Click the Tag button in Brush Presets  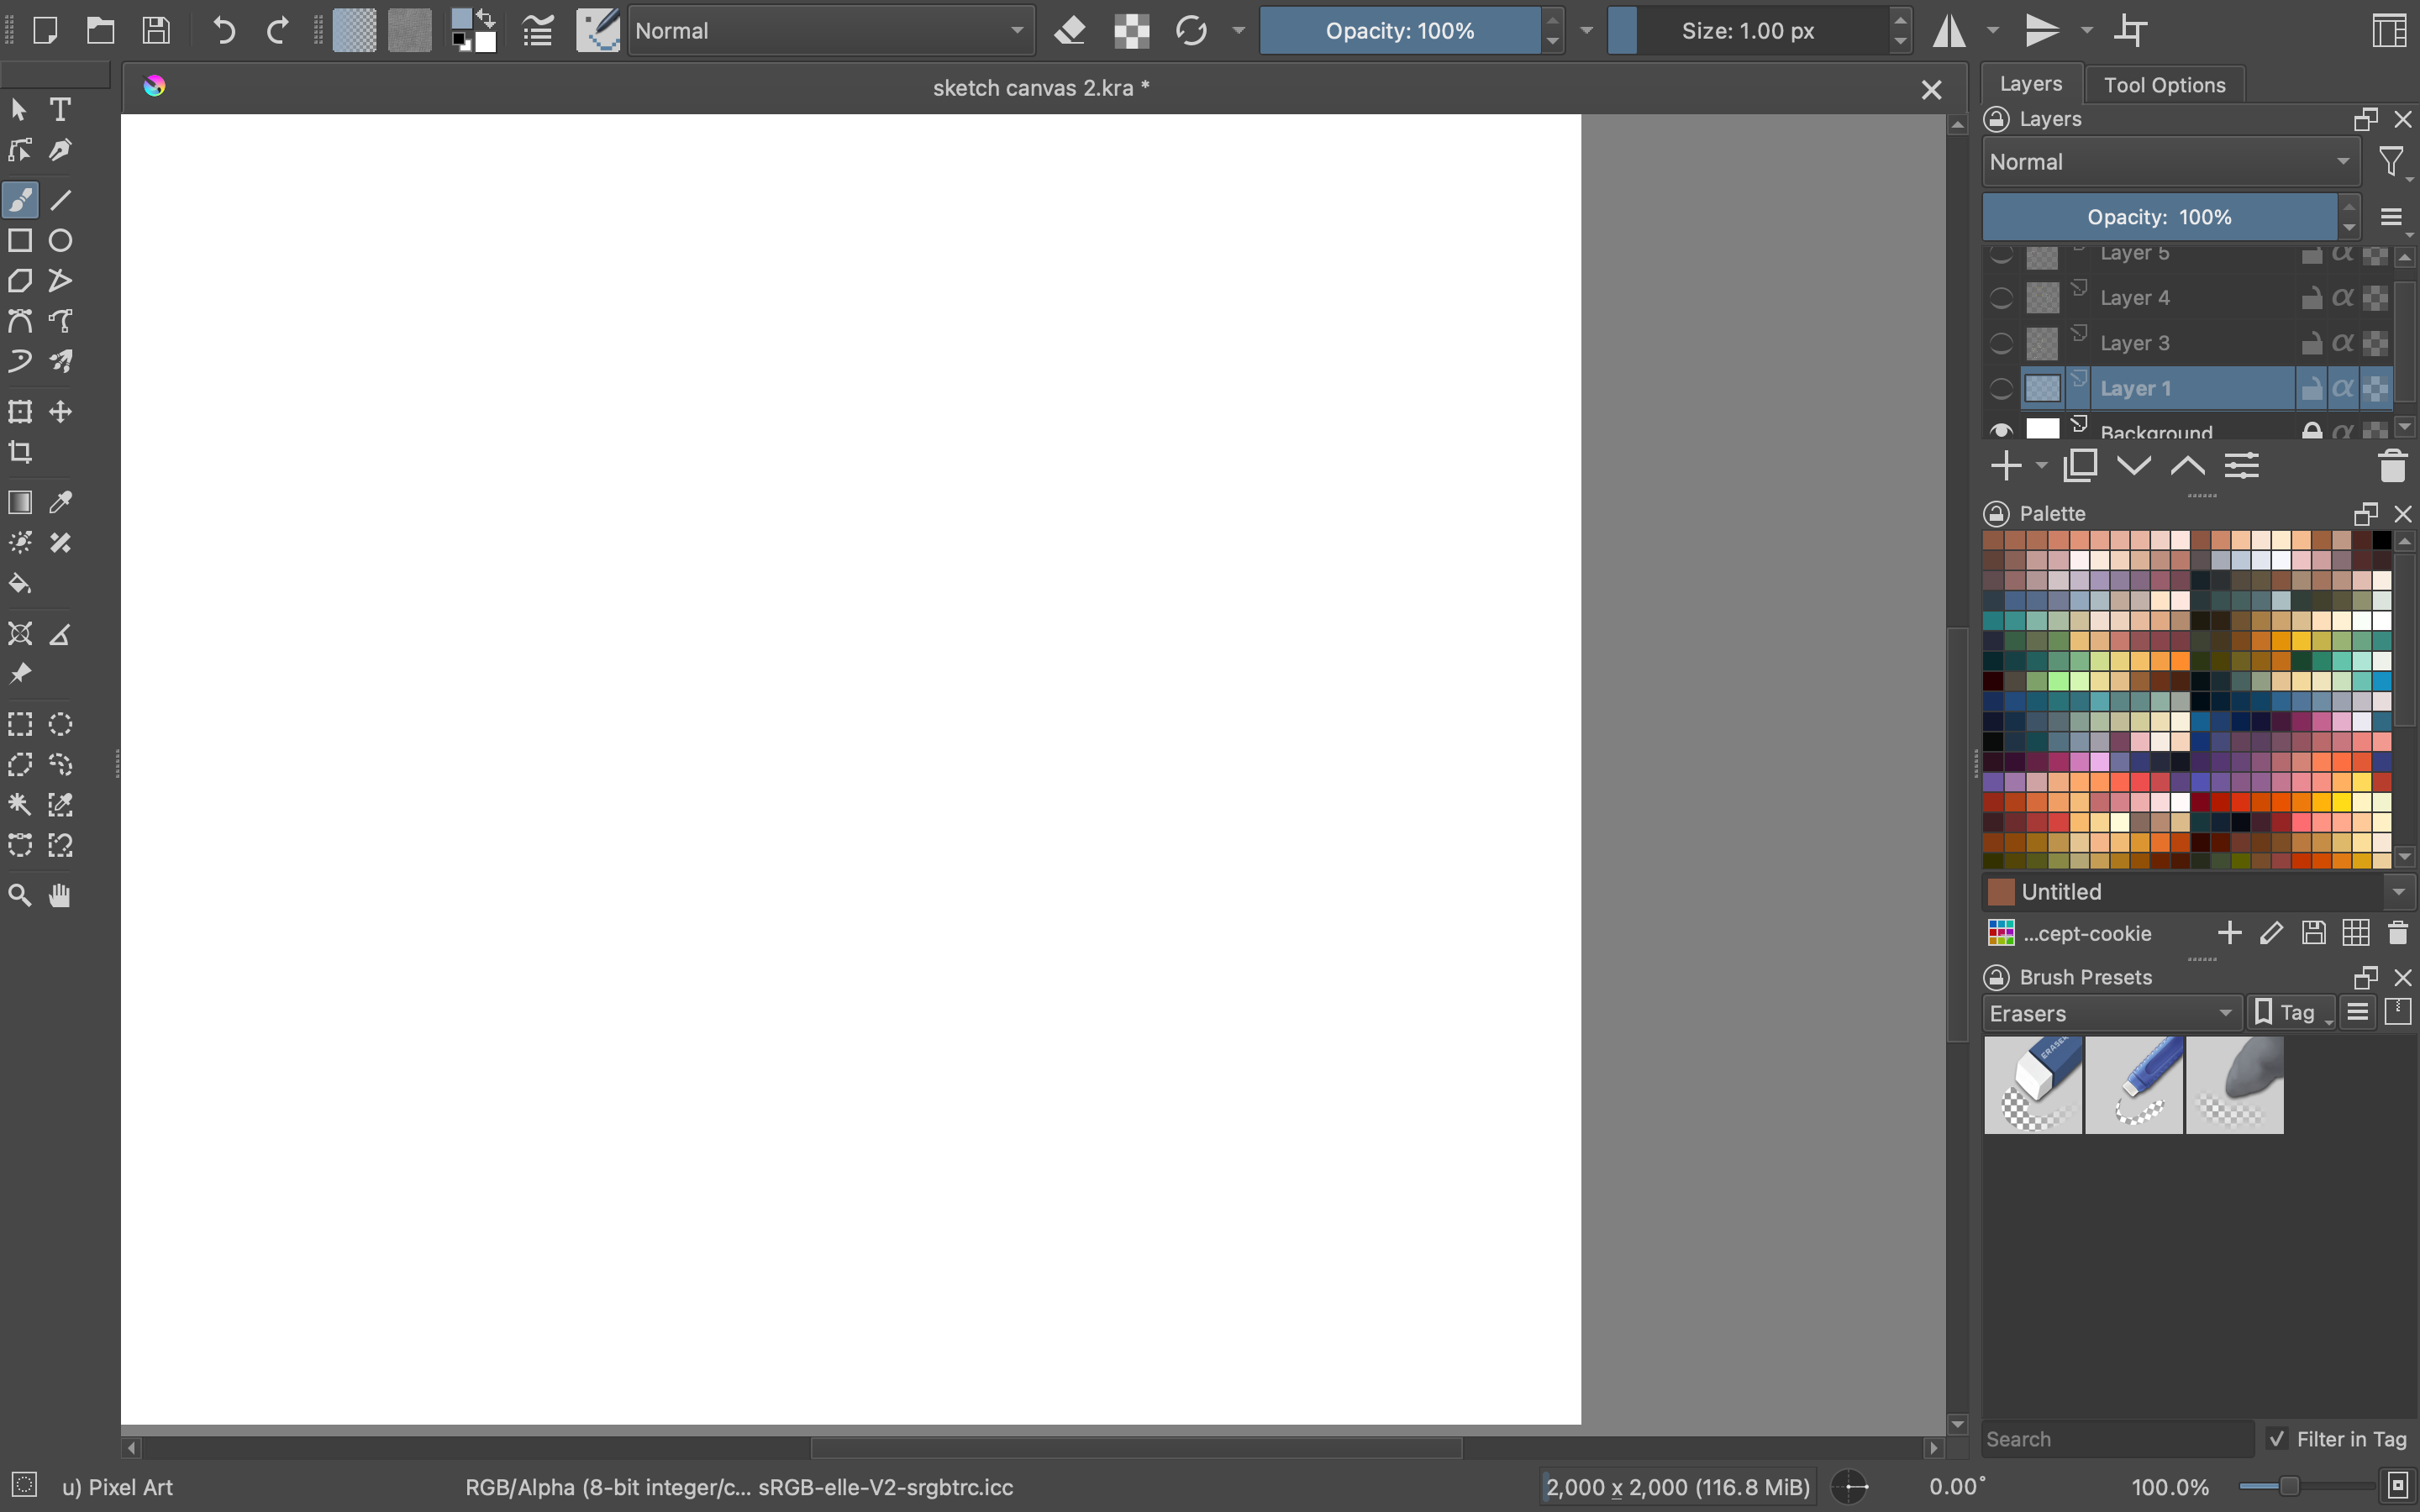point(2290,1013)
